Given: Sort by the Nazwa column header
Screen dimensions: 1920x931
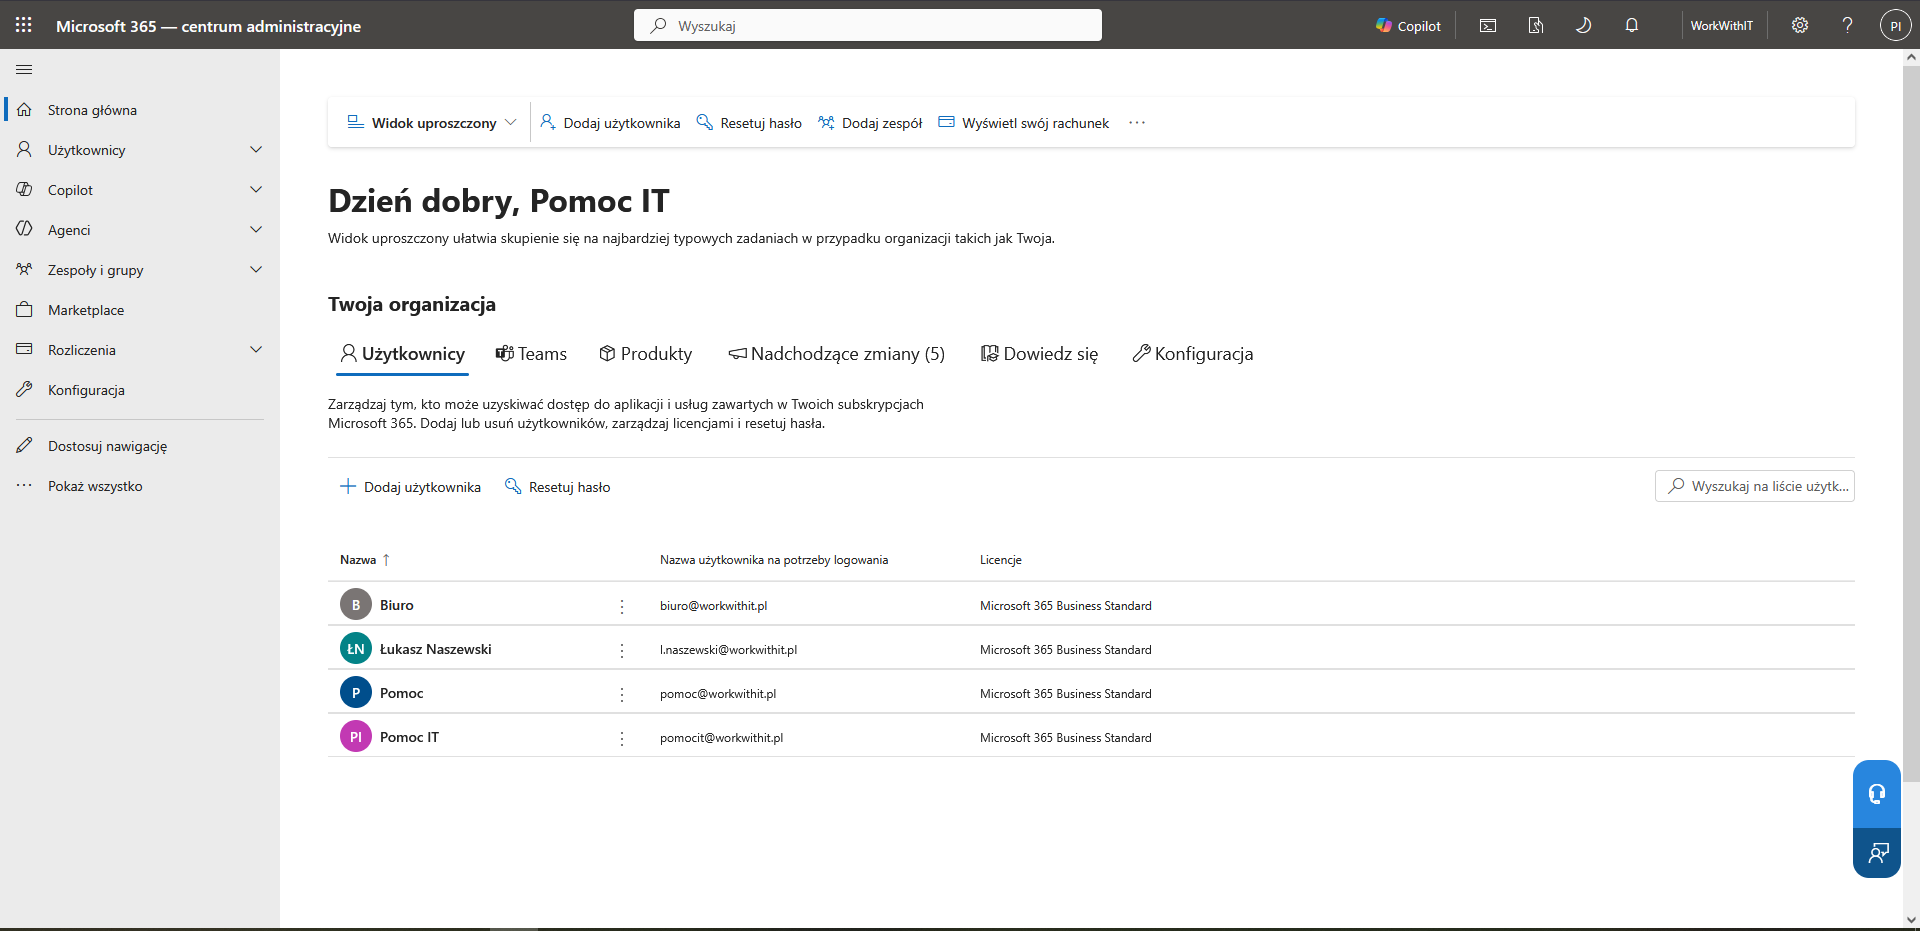Looking at the screenshot, I should (x=365, y=560).
